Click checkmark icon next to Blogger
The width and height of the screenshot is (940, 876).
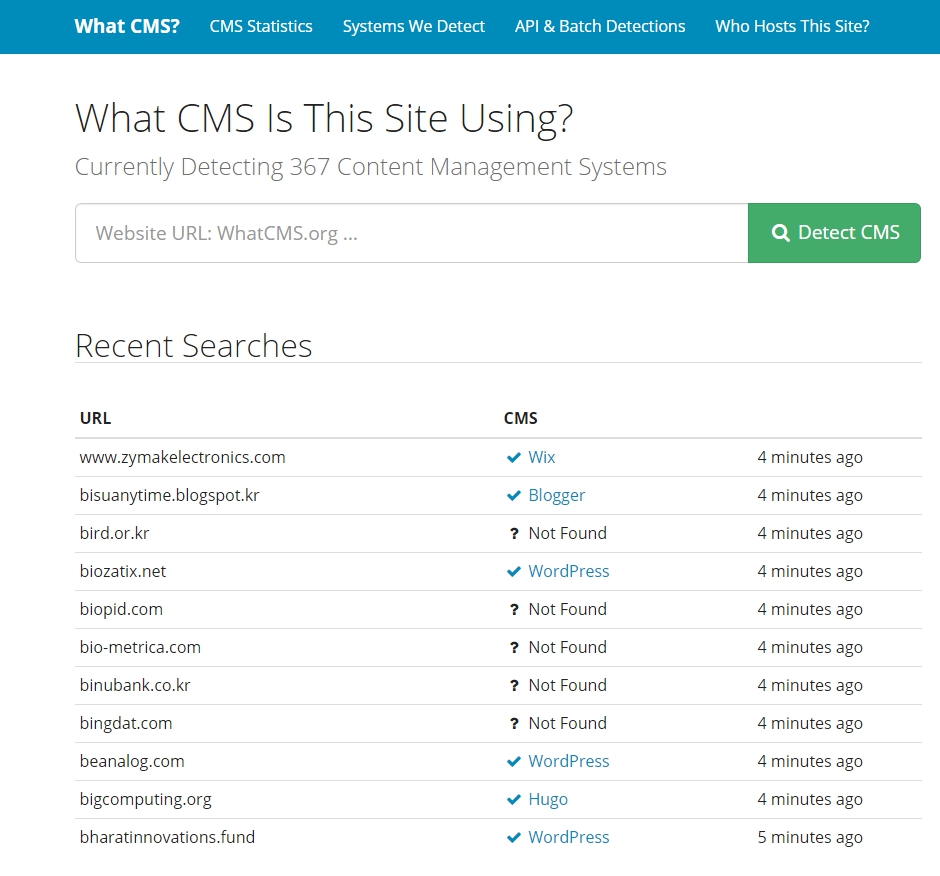[514, 495]
